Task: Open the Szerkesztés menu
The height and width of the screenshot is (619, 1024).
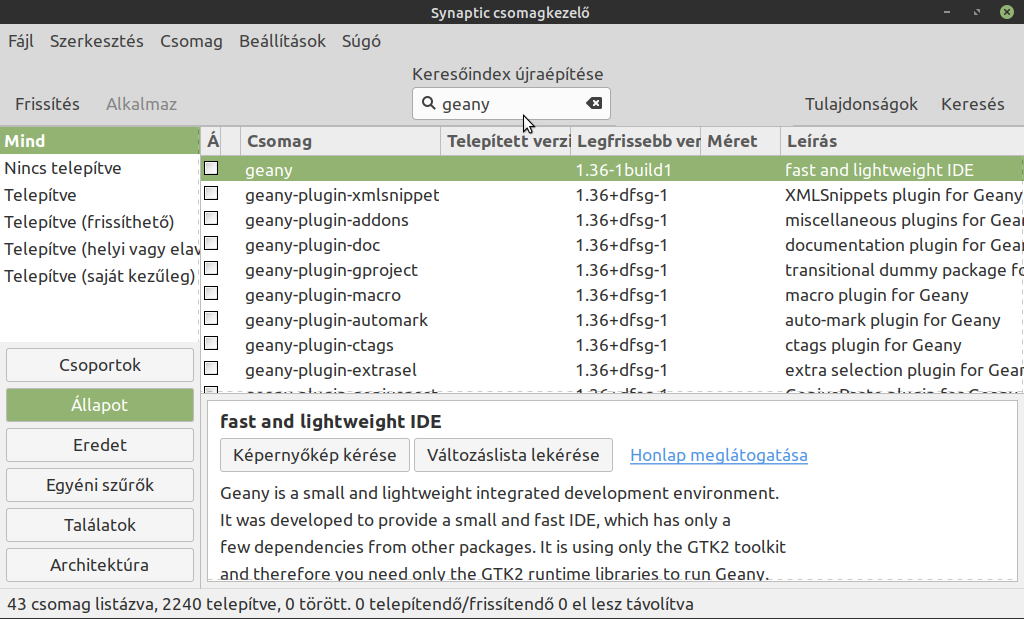Action: tap(97, 41)
